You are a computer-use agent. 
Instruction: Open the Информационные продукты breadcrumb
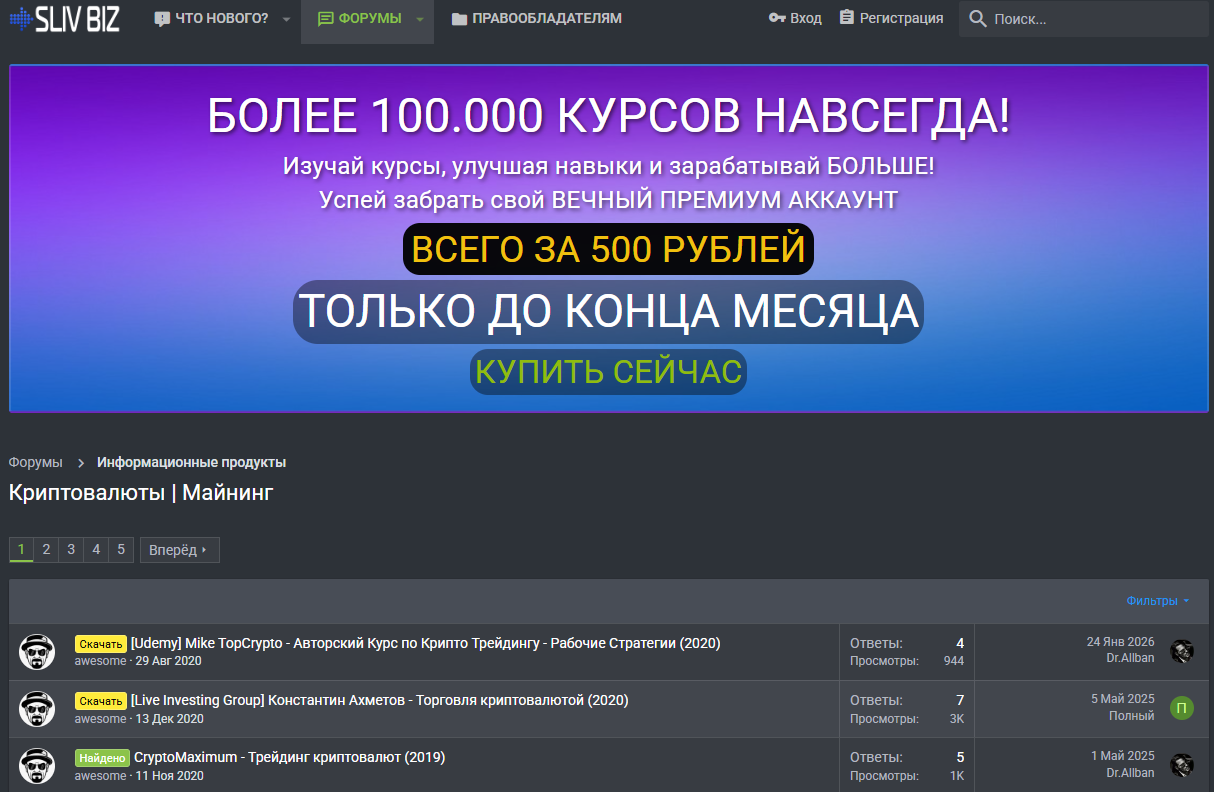tap(191, 462)
